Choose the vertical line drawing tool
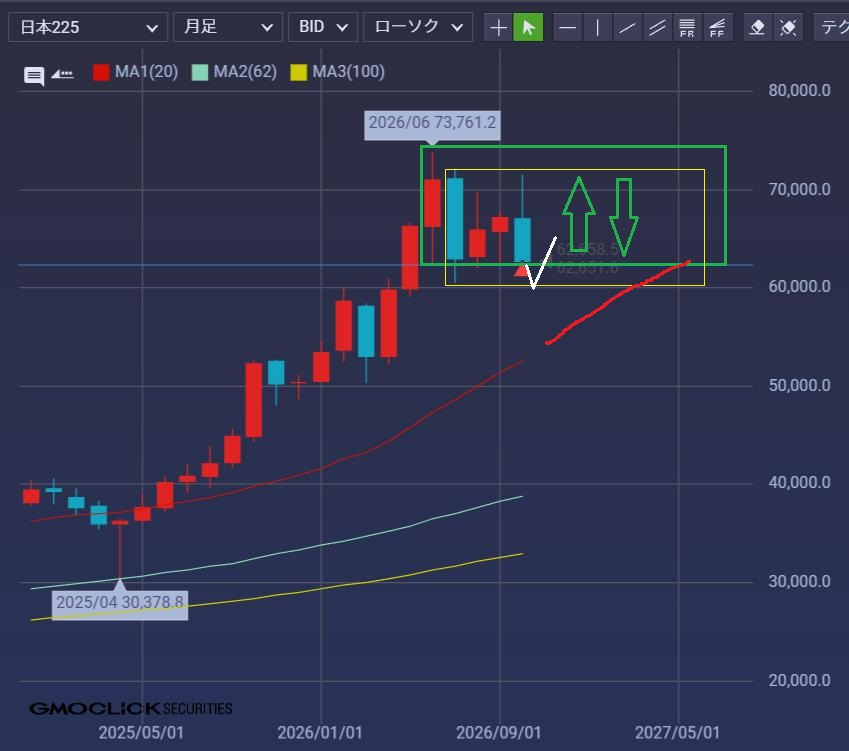Screen dimensions: 849x751 pos(597,27)
